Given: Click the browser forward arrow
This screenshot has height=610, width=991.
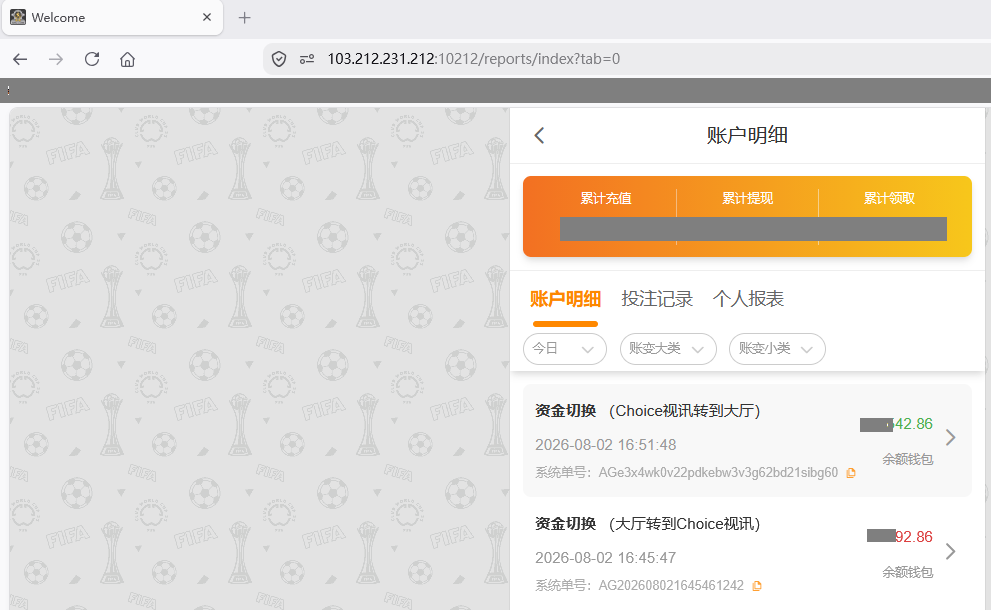Looking at the screenshot, I should click(x=56, y=59).
